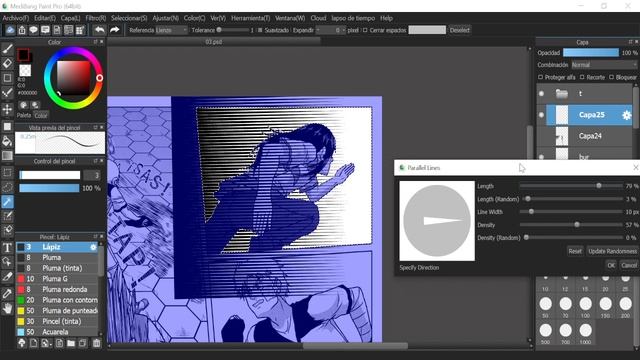Image resolution: width=640 pixels, height=360 pixels.
Task: Click the Undo arrow
Action: tap(99, 30)
